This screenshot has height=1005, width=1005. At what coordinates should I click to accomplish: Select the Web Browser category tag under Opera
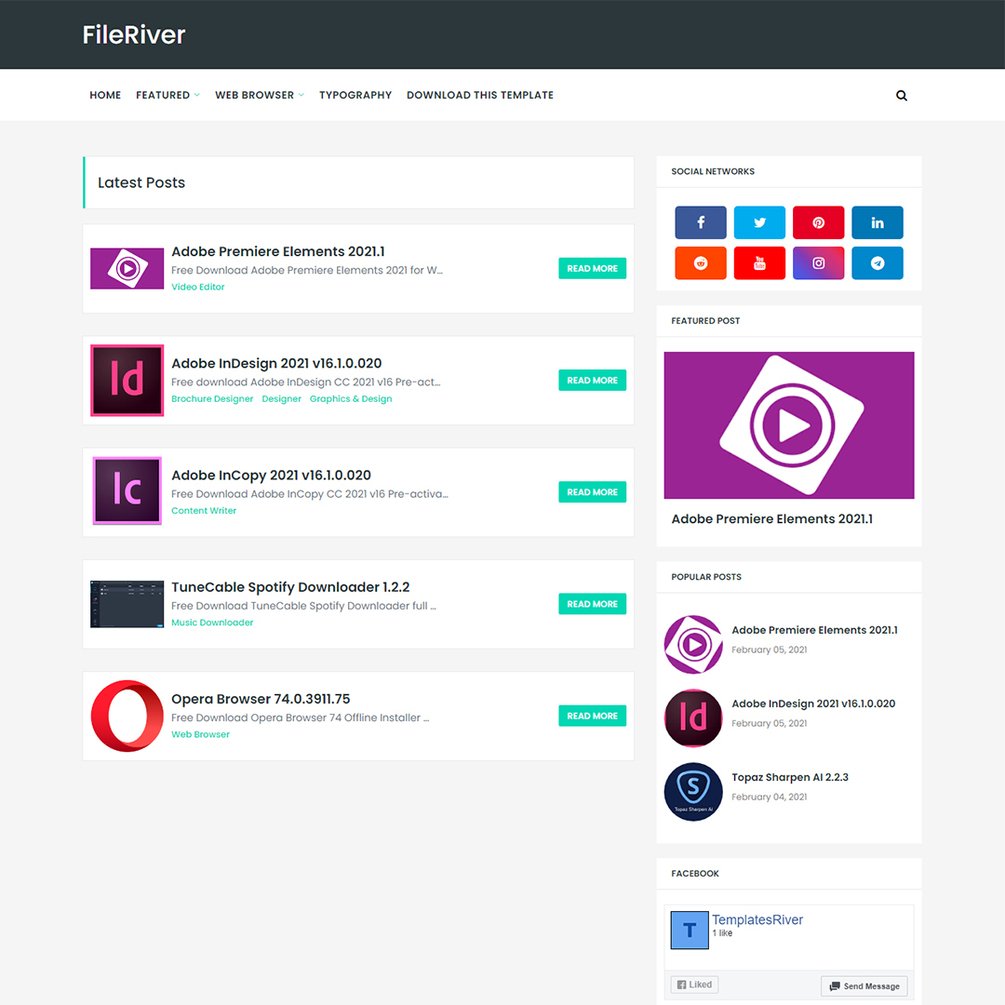point(200,735)
